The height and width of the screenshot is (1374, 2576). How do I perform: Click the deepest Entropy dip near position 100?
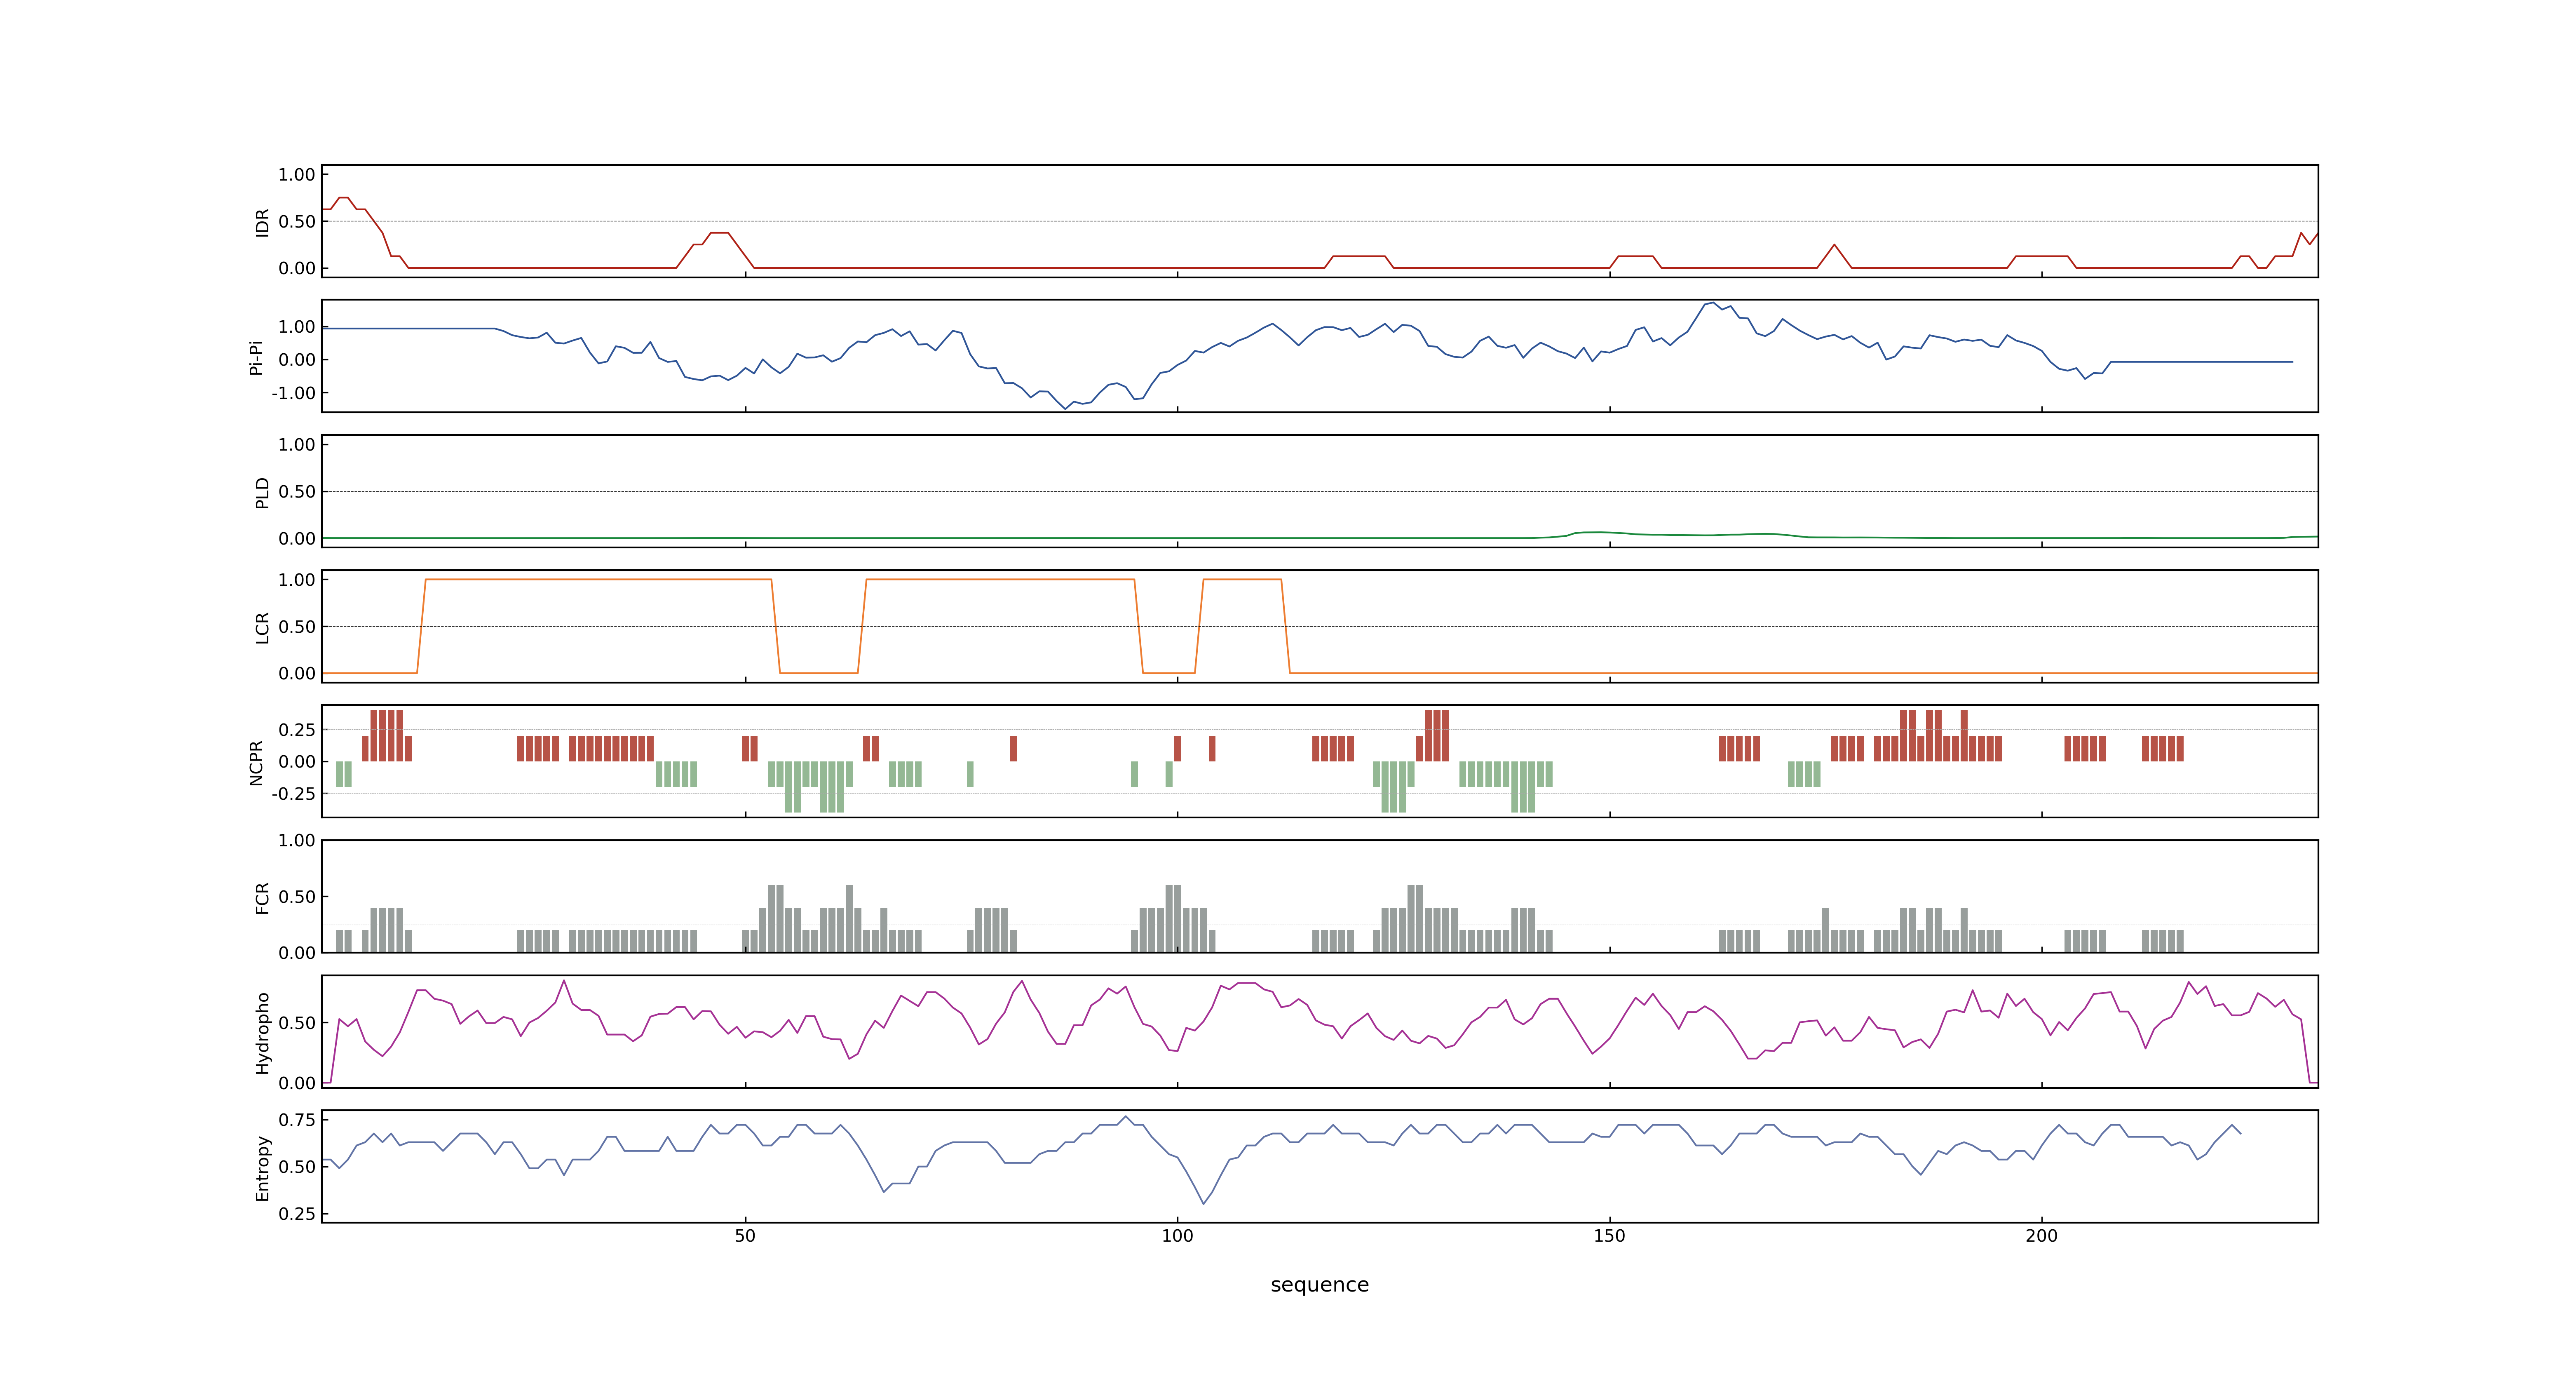[x=1203, y=1202]
